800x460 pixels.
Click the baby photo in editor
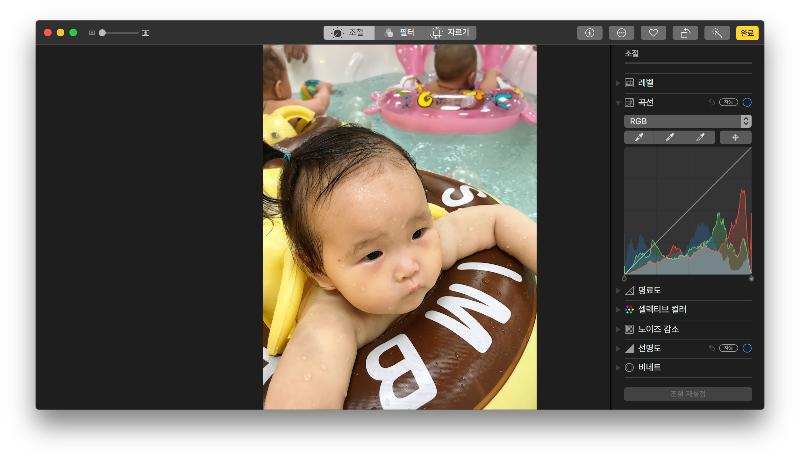tap(399, 227)
